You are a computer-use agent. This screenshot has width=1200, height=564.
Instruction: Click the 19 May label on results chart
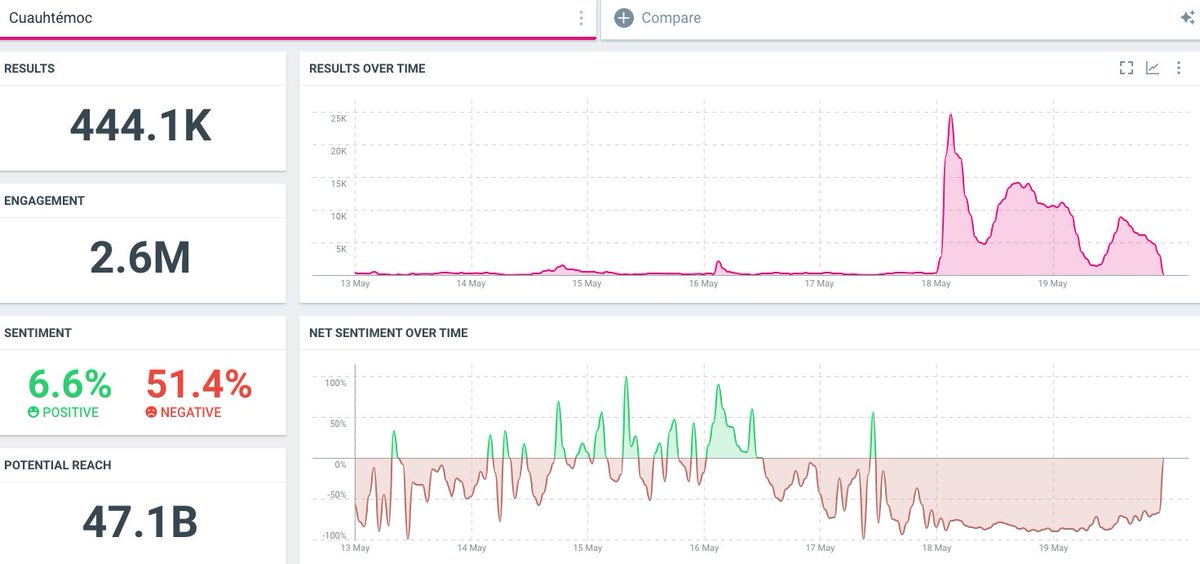[1052, 284]
